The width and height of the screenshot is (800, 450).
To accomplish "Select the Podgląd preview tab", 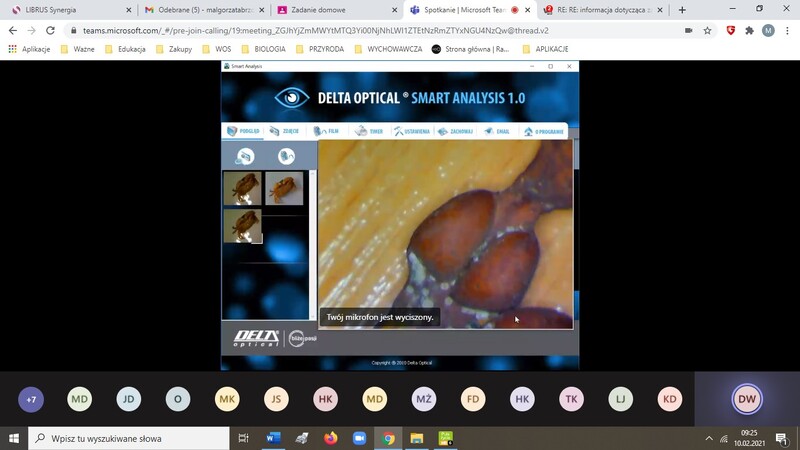I will click(x=243, y=131).
